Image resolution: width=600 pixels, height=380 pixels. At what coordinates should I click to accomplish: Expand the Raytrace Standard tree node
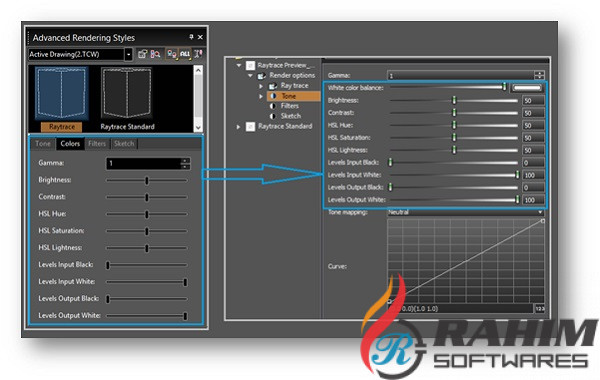(238, 127)
